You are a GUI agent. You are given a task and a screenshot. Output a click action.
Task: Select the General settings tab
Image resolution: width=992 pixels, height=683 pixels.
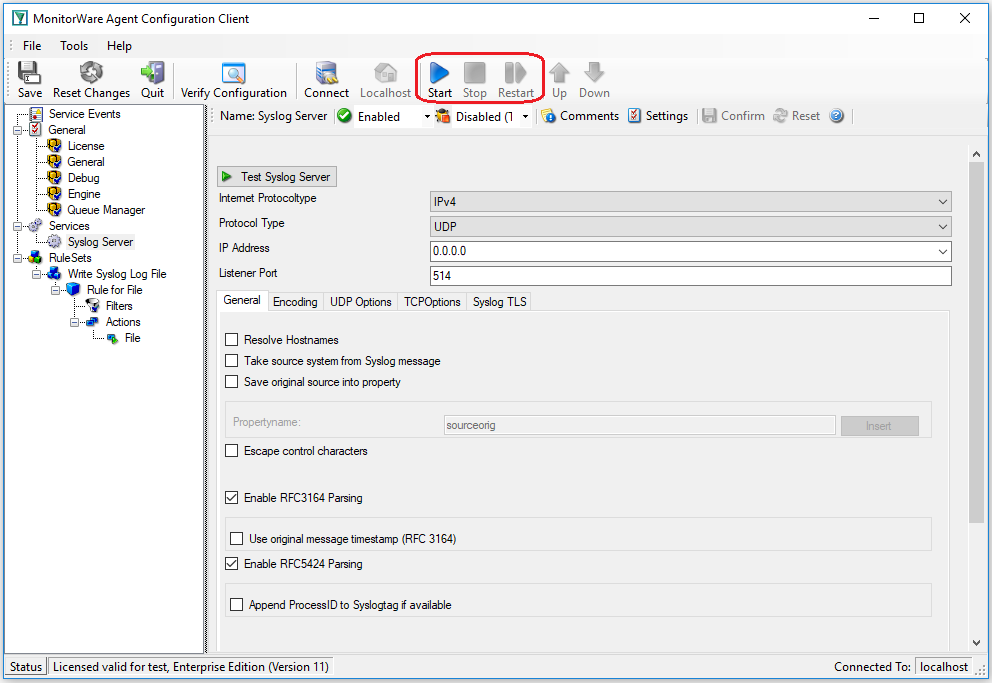click(x=242, y=300)
